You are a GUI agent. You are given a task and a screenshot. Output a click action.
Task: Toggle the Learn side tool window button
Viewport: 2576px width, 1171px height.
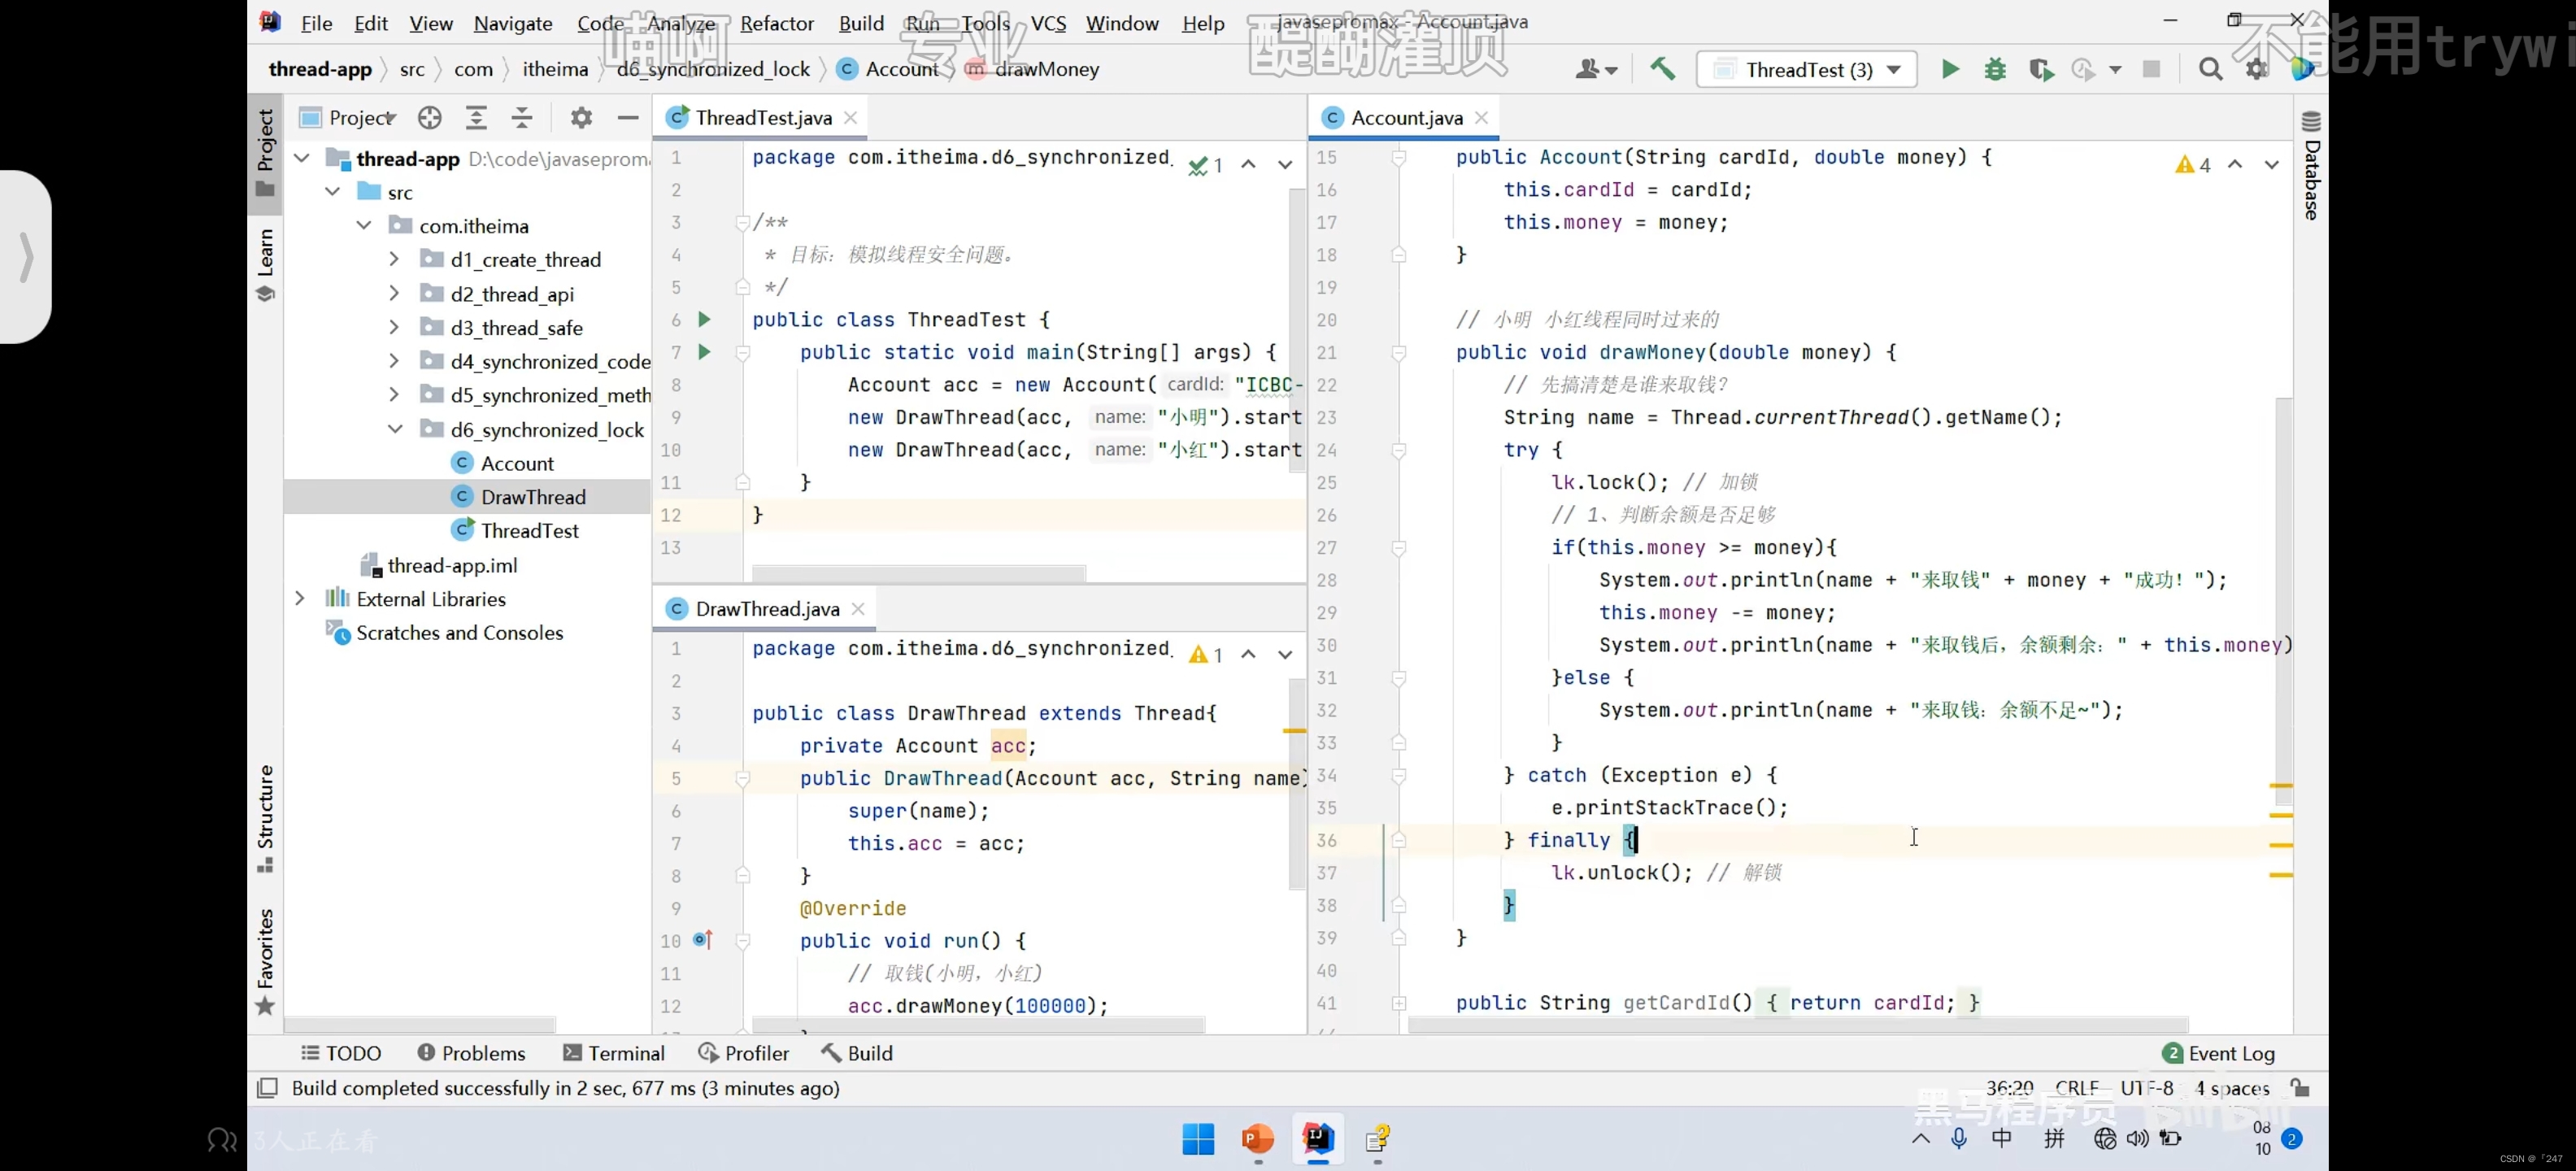pos(265,265)
